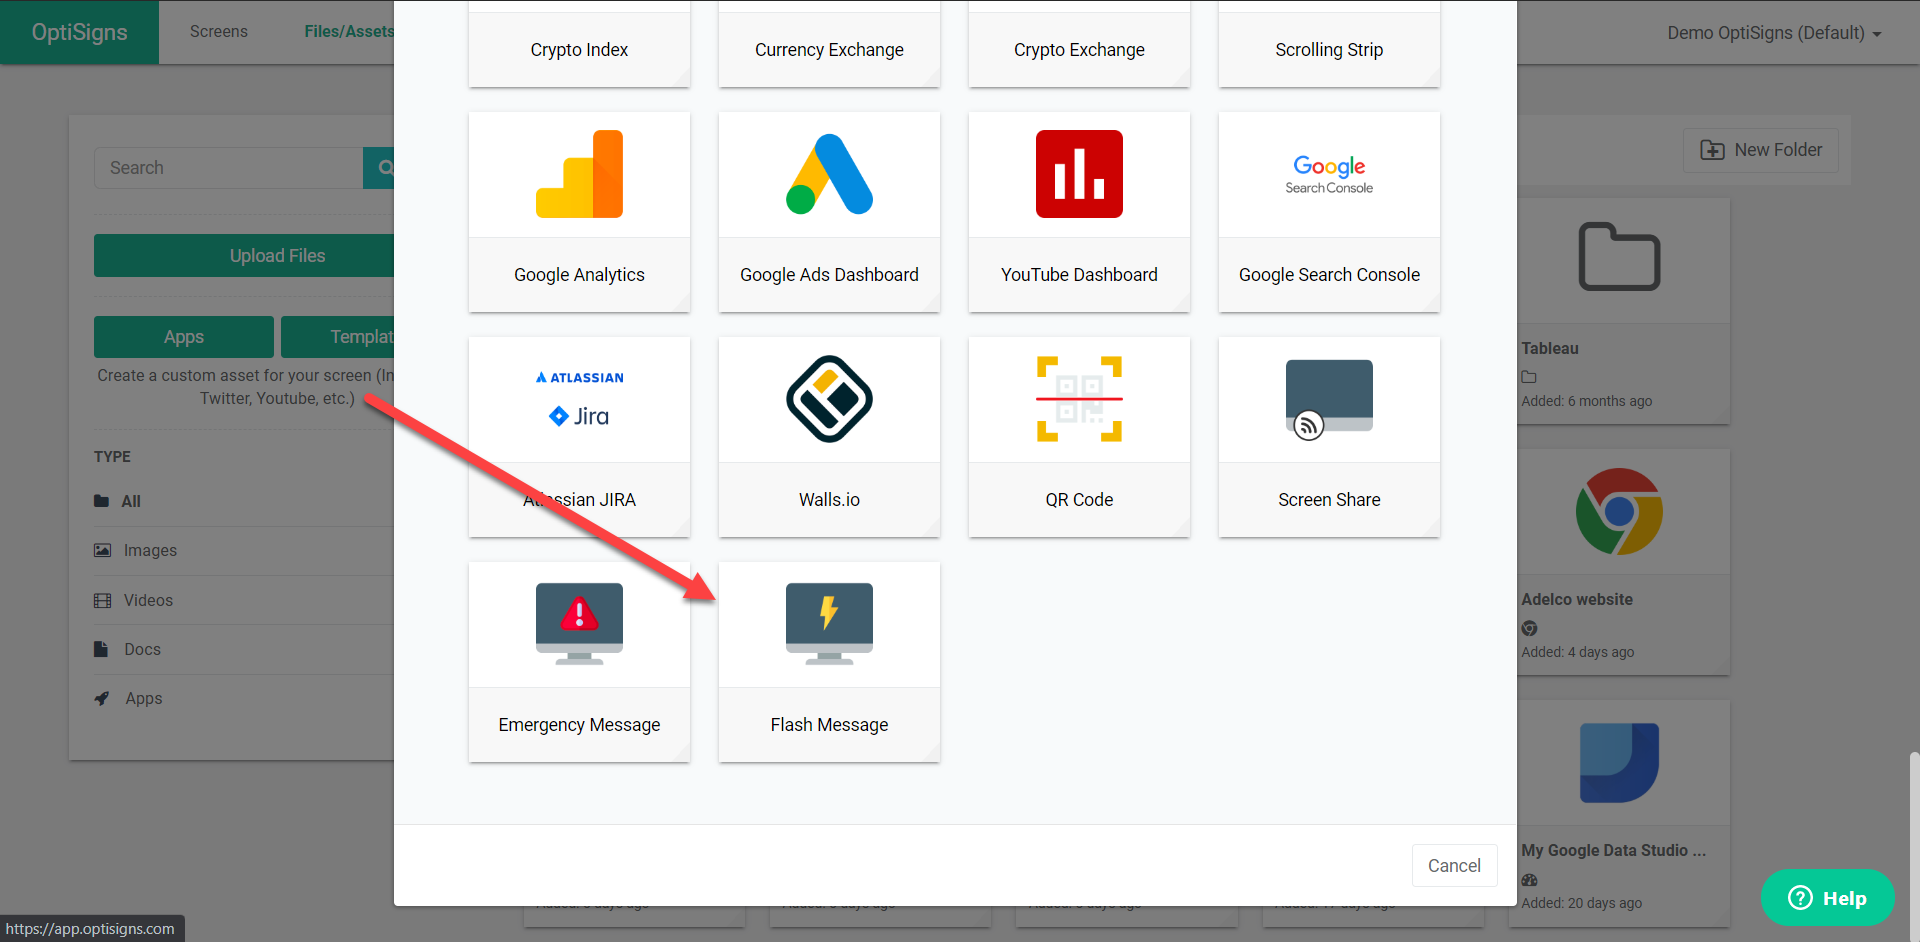
Task: Click the Docs filter document icon
Action: 100,649
